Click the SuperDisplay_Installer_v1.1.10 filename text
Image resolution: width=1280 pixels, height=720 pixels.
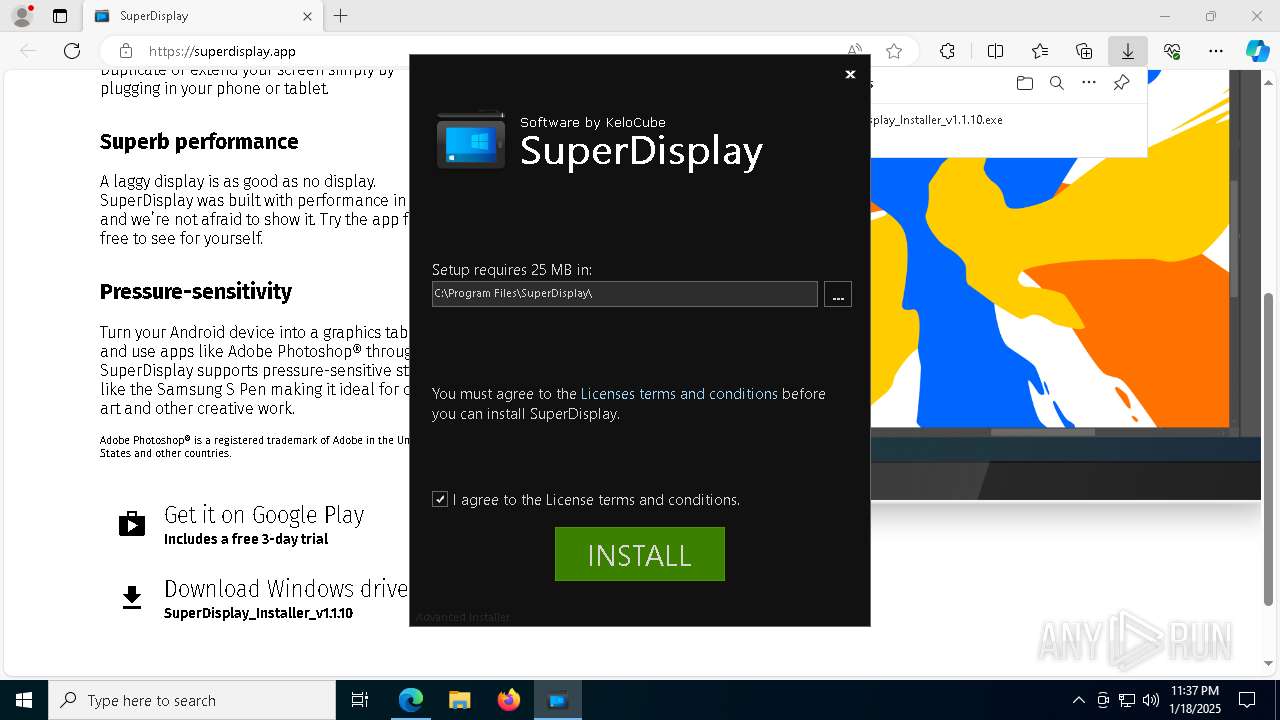258,613
